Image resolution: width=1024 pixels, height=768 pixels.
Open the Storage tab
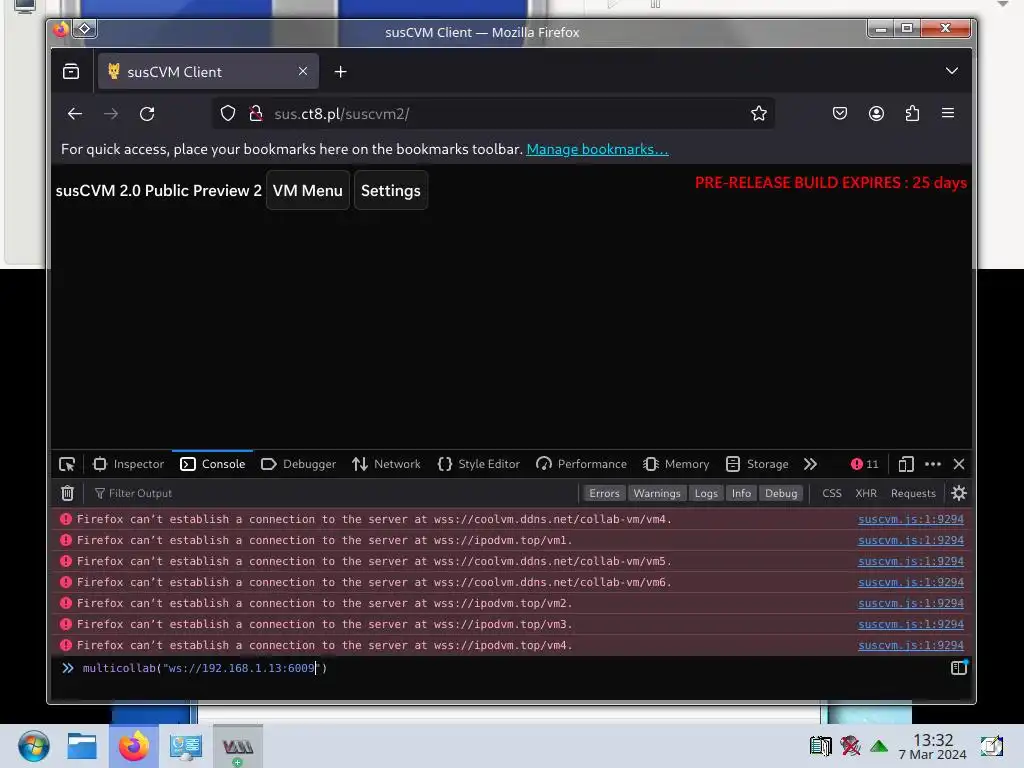tap(757, 464)
